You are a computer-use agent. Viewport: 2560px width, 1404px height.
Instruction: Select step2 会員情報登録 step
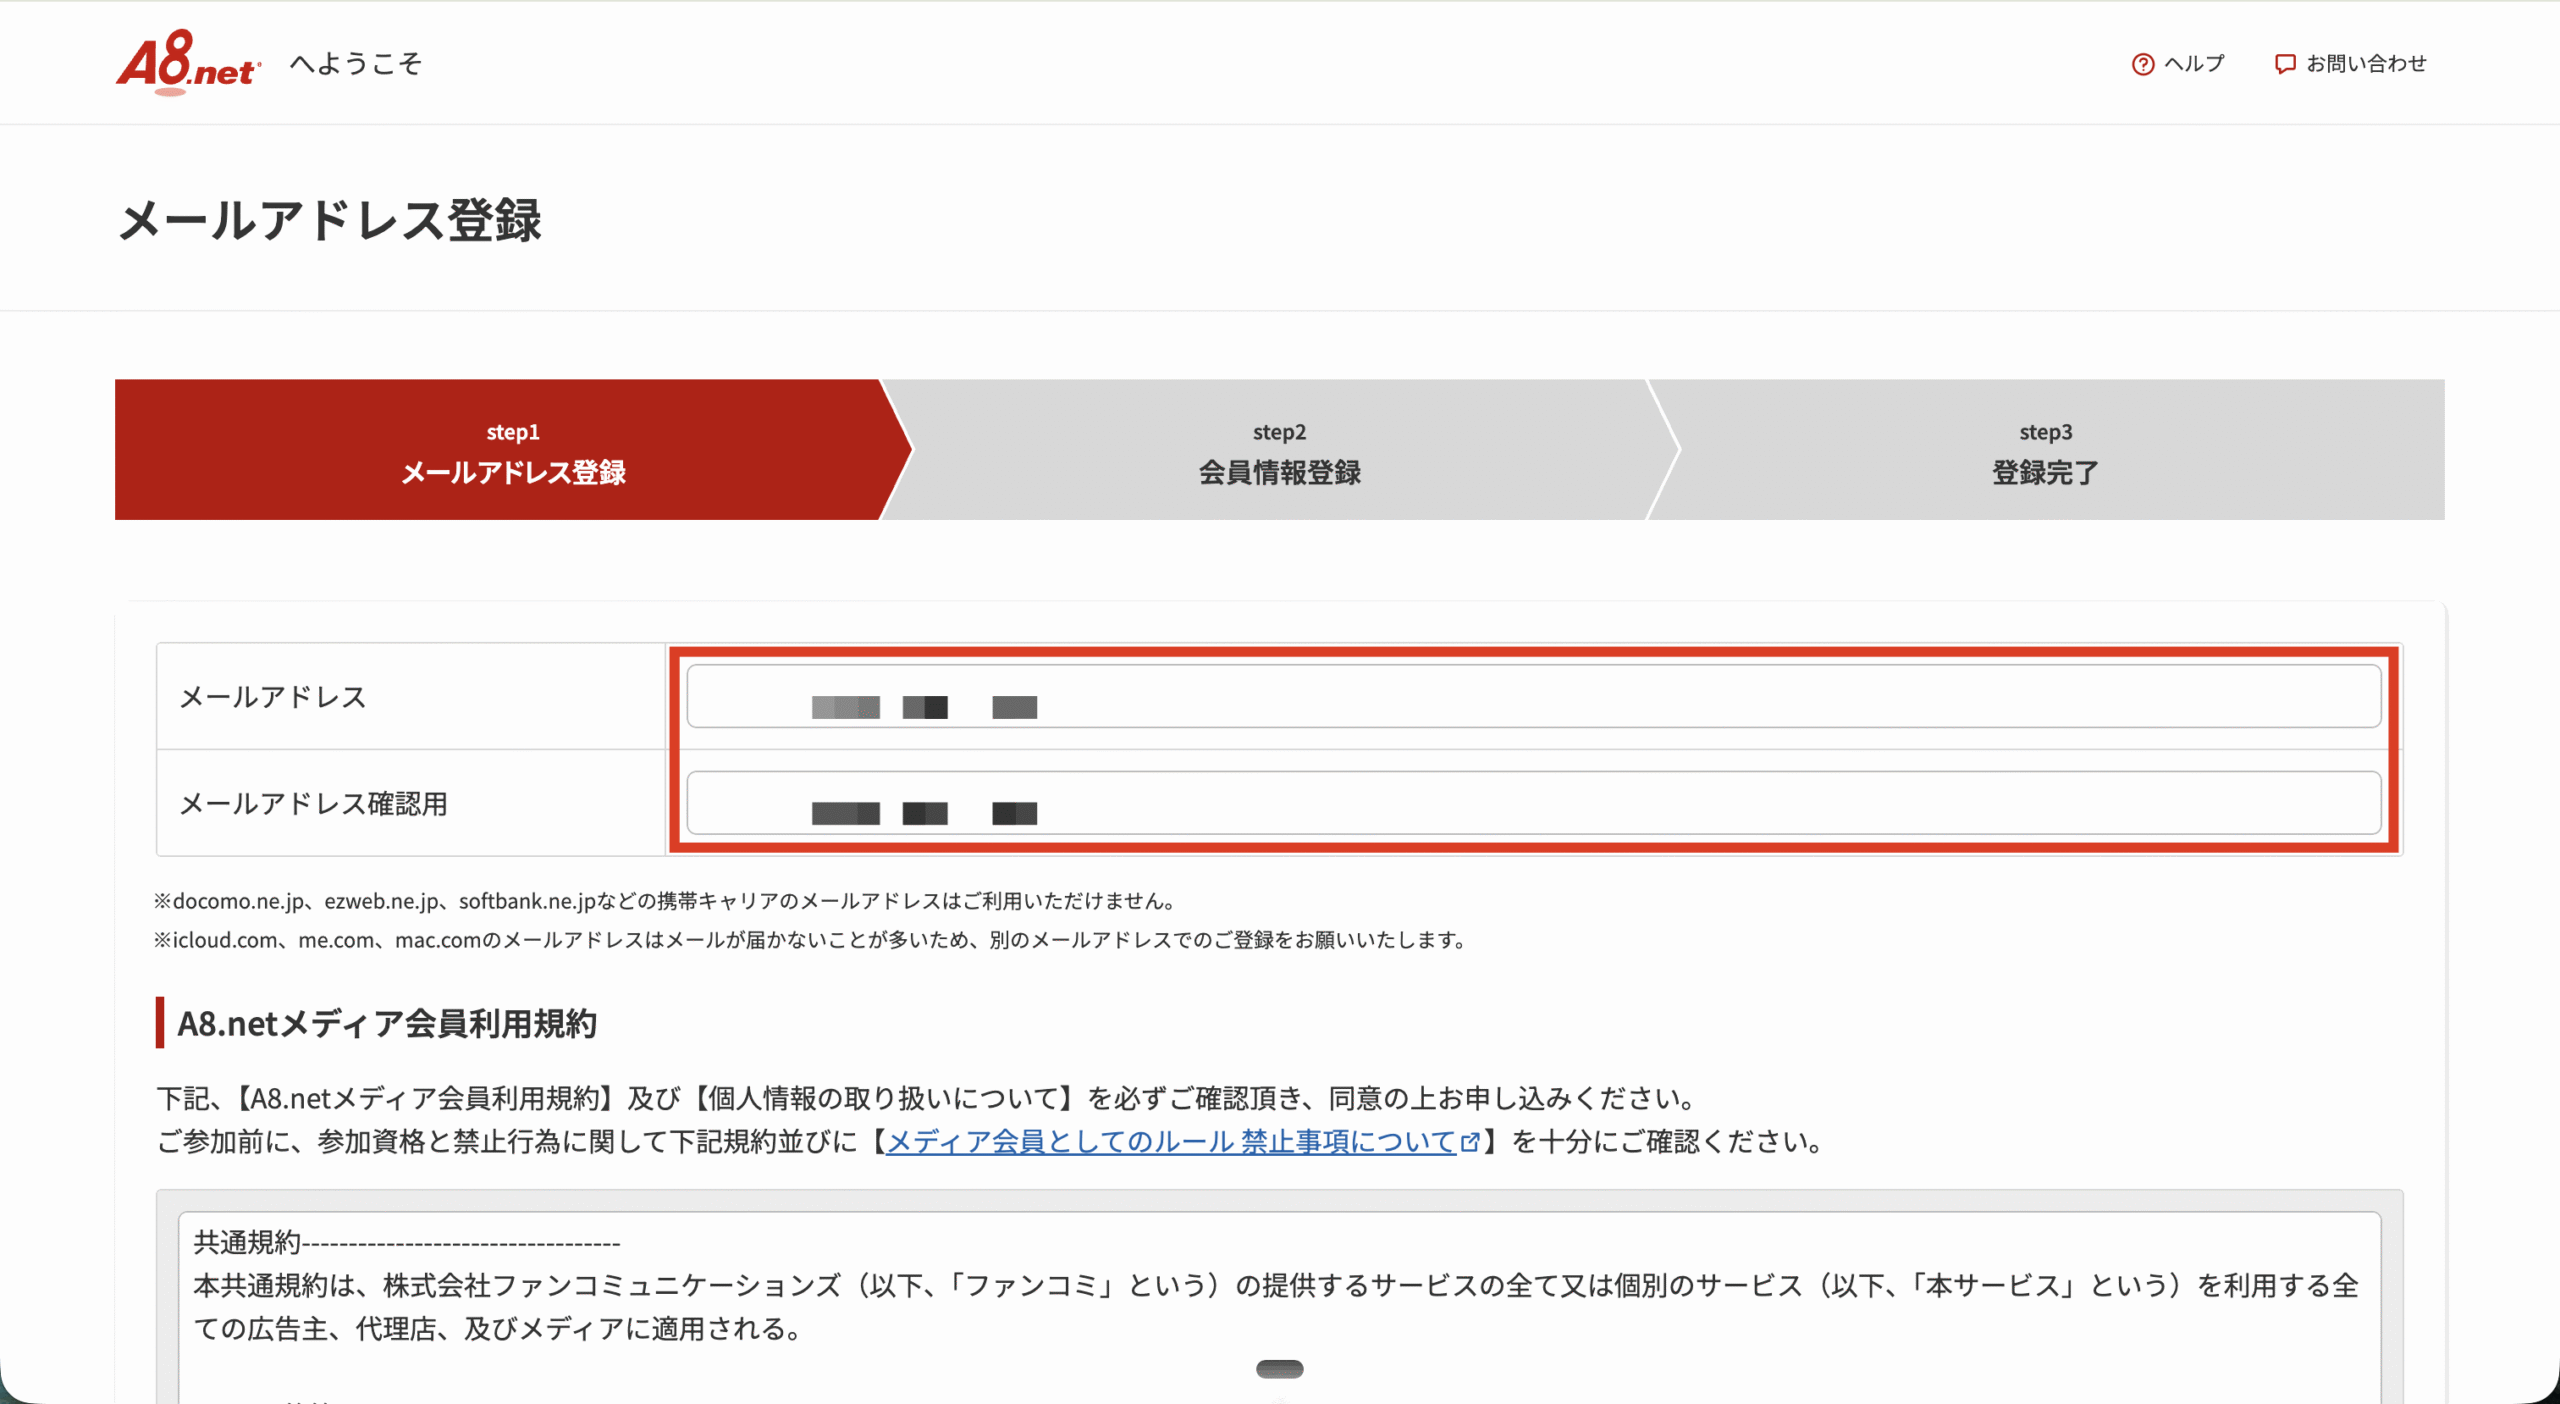(1279, 450)
